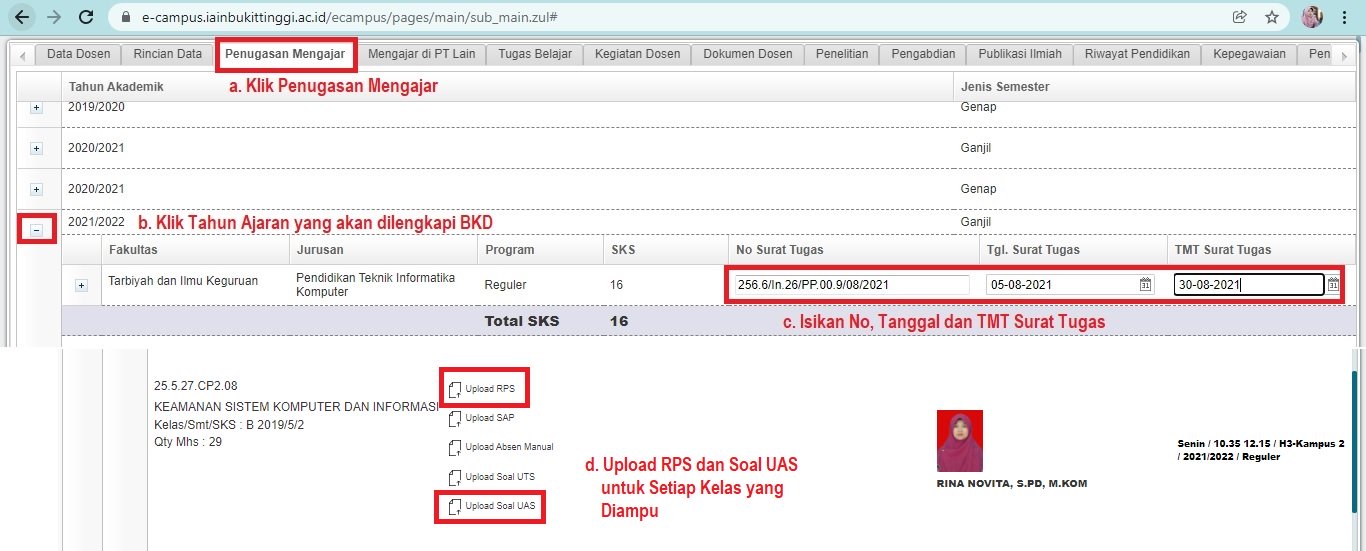Expand the 2019/2020 Genap row
Viewport: 1366px width, 551px height.
37,107
